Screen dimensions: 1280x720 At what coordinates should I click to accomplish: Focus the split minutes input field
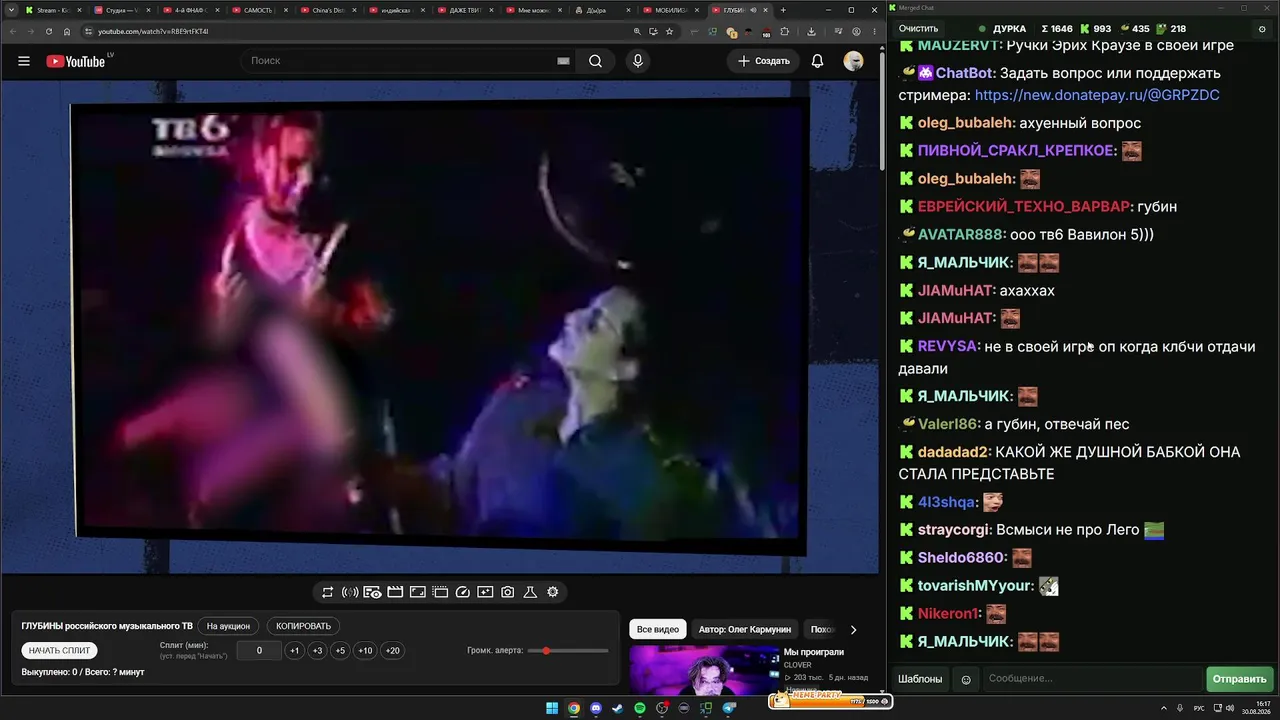point(259,651)
